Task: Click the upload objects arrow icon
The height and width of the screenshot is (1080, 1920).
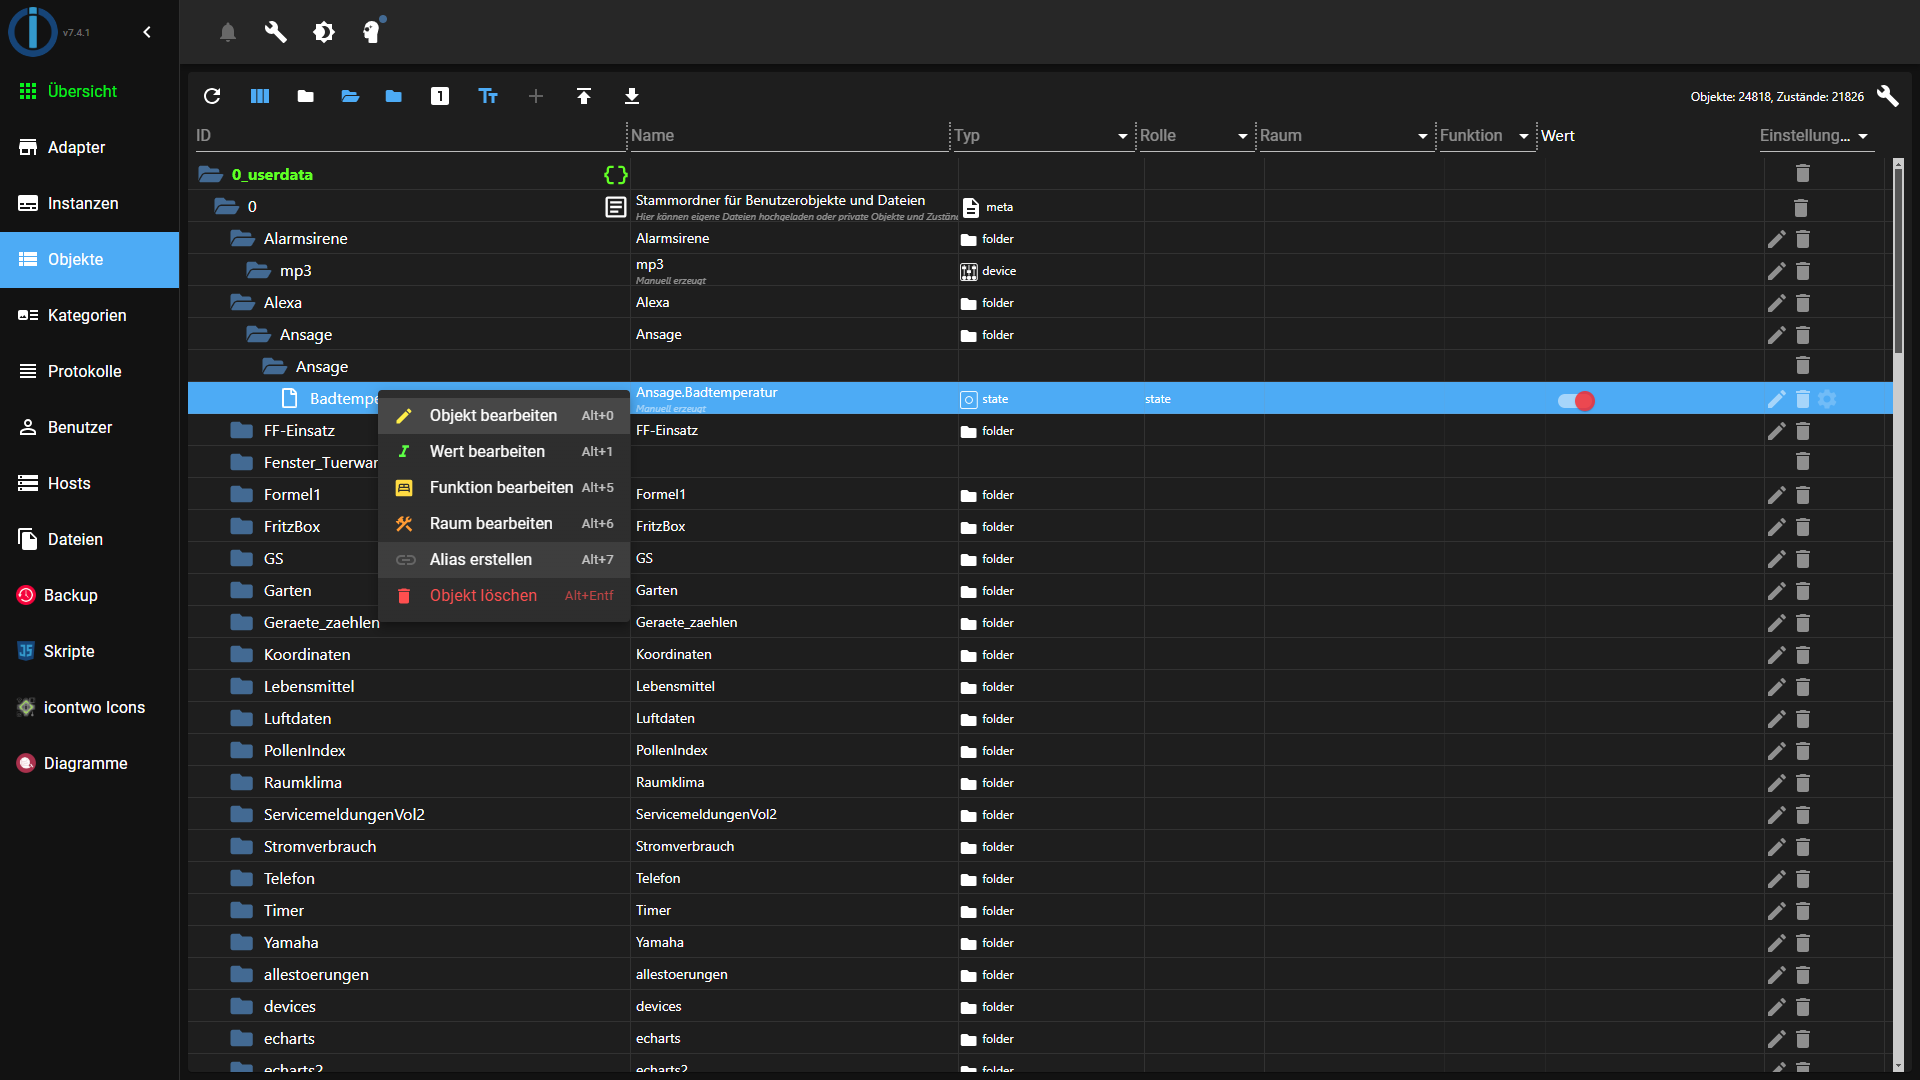Action: tap(584, 96)
